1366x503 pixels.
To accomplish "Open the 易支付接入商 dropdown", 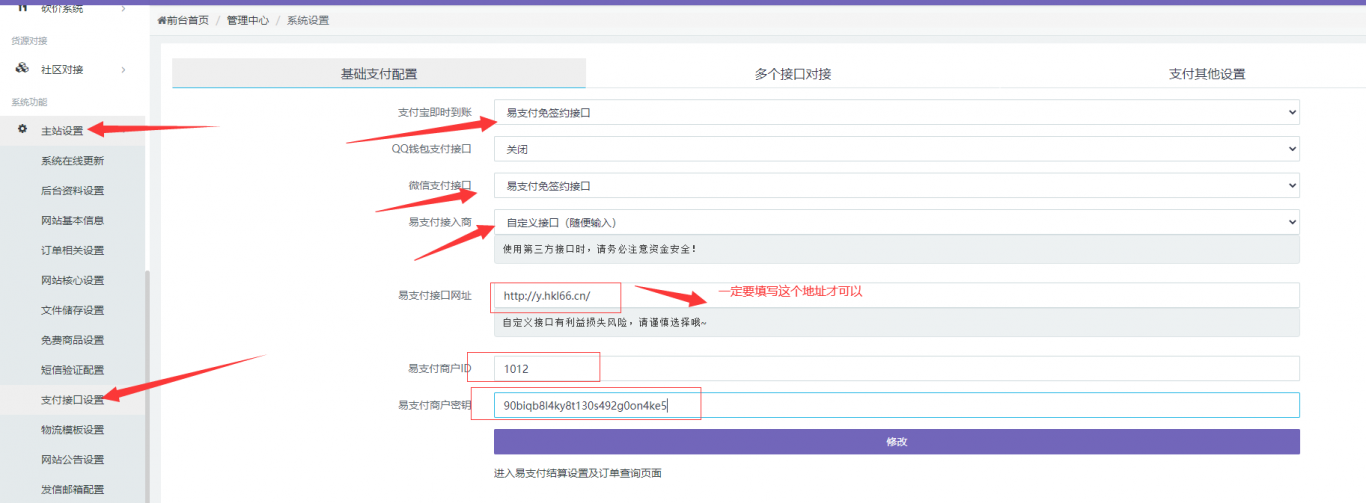I will coord(896,222).
